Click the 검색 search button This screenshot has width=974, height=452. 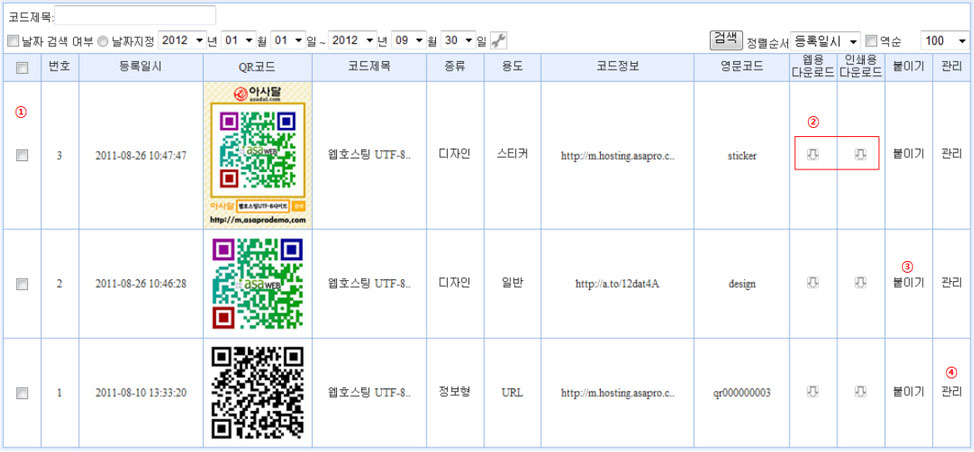point(725,39)
